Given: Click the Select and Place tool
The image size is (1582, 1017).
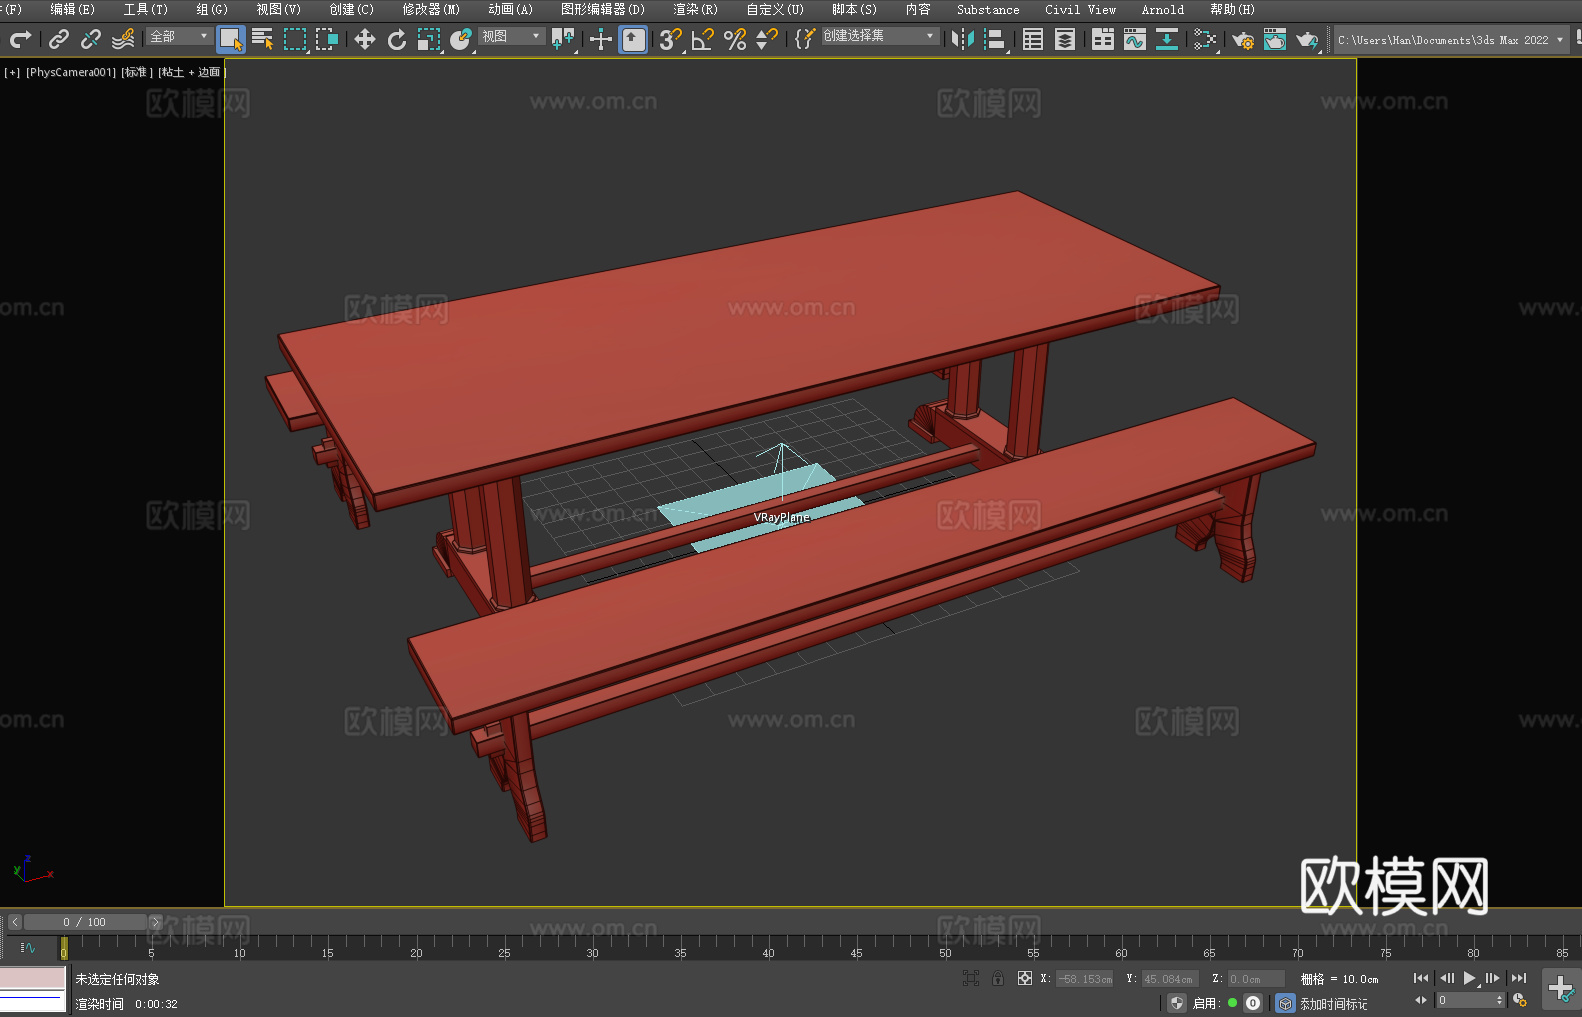Looking at the screenshot, I should 461,39.
